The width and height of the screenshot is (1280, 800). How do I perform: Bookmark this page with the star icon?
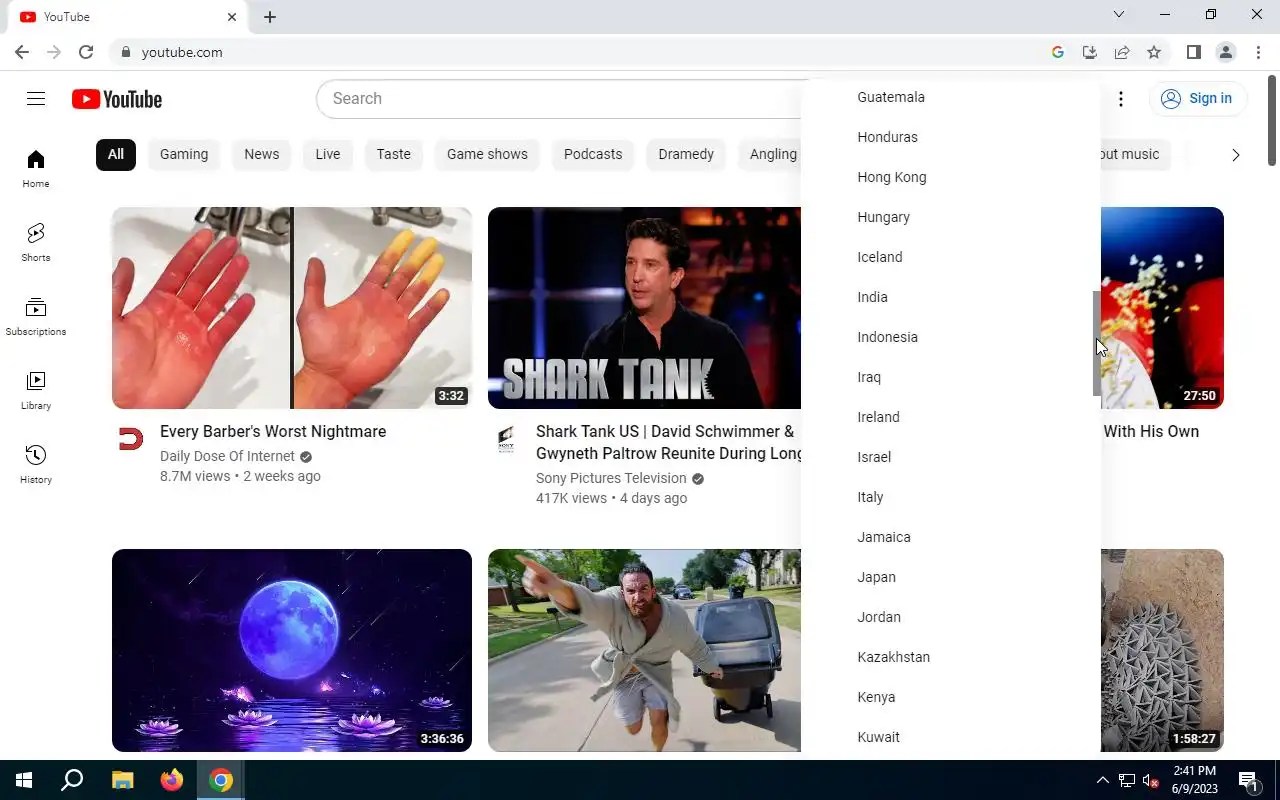(1154, 52)
